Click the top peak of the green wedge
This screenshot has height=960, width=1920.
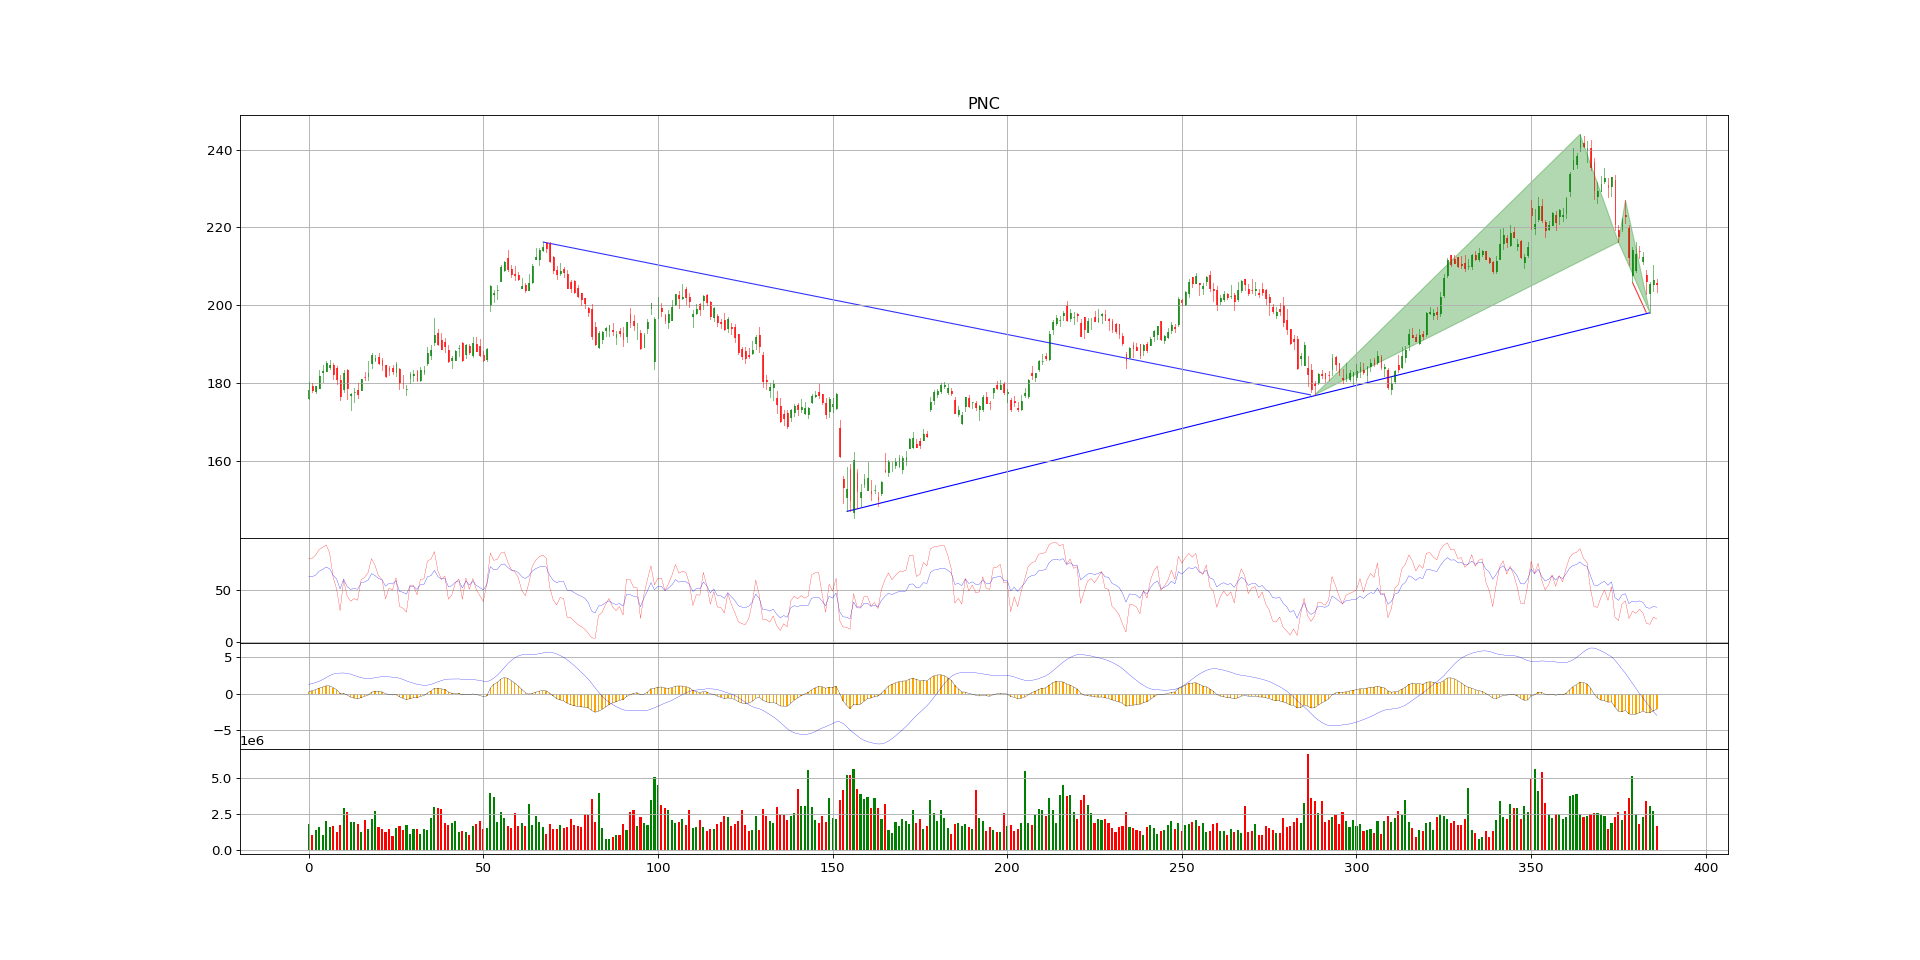(1580, 135)
